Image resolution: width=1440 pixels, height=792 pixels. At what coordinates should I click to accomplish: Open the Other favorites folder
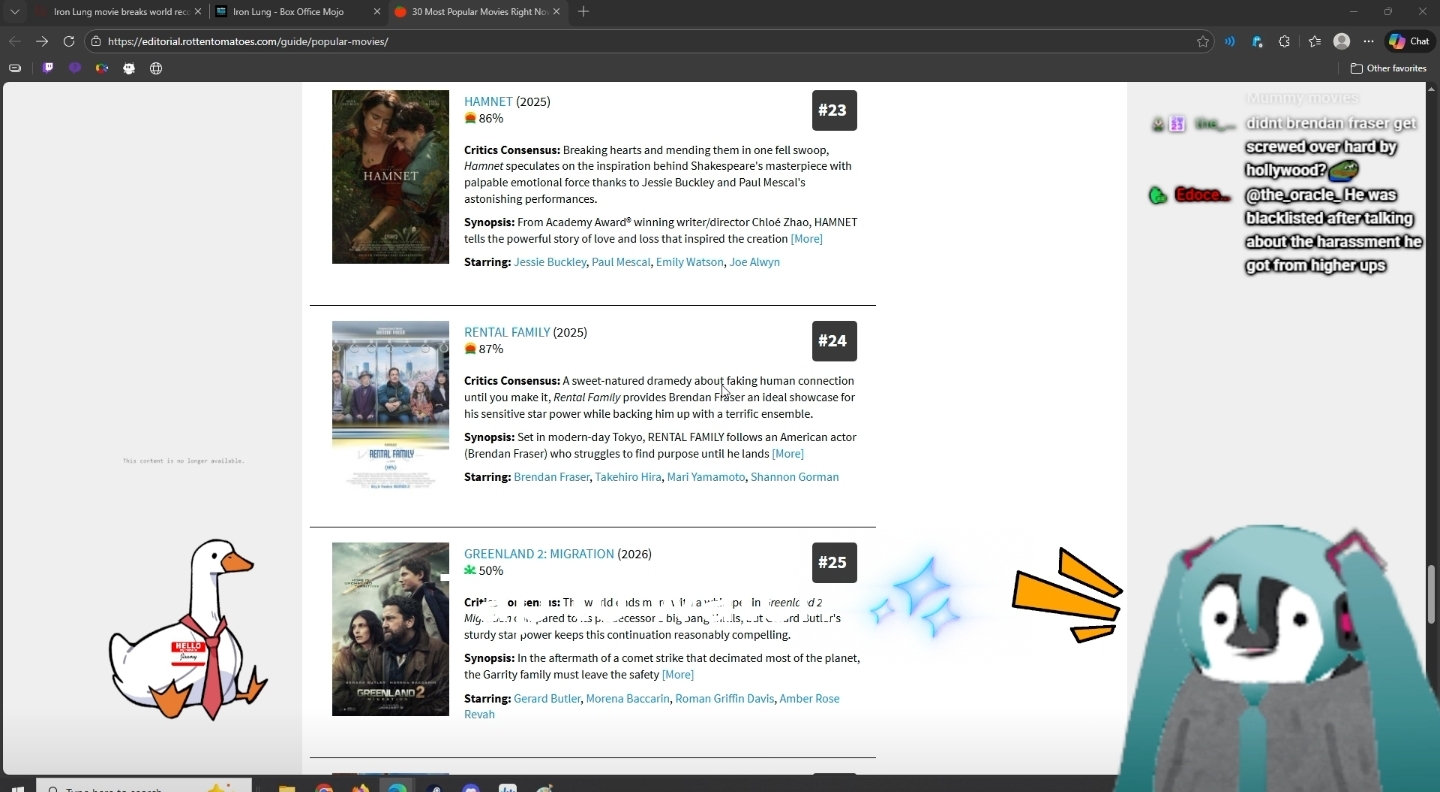[1389, 68]
